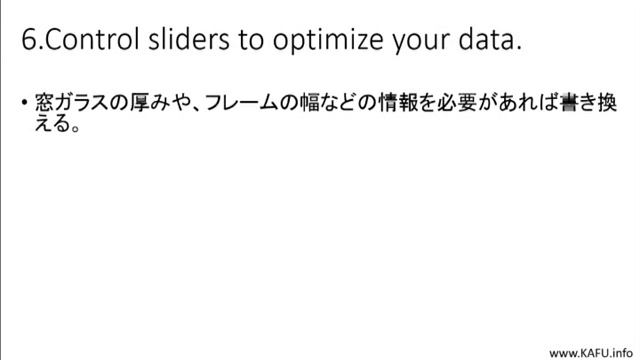Click the number 6 starting the title
The width and height of the screenshot is (640, 360).
click(x=29, y=40)
